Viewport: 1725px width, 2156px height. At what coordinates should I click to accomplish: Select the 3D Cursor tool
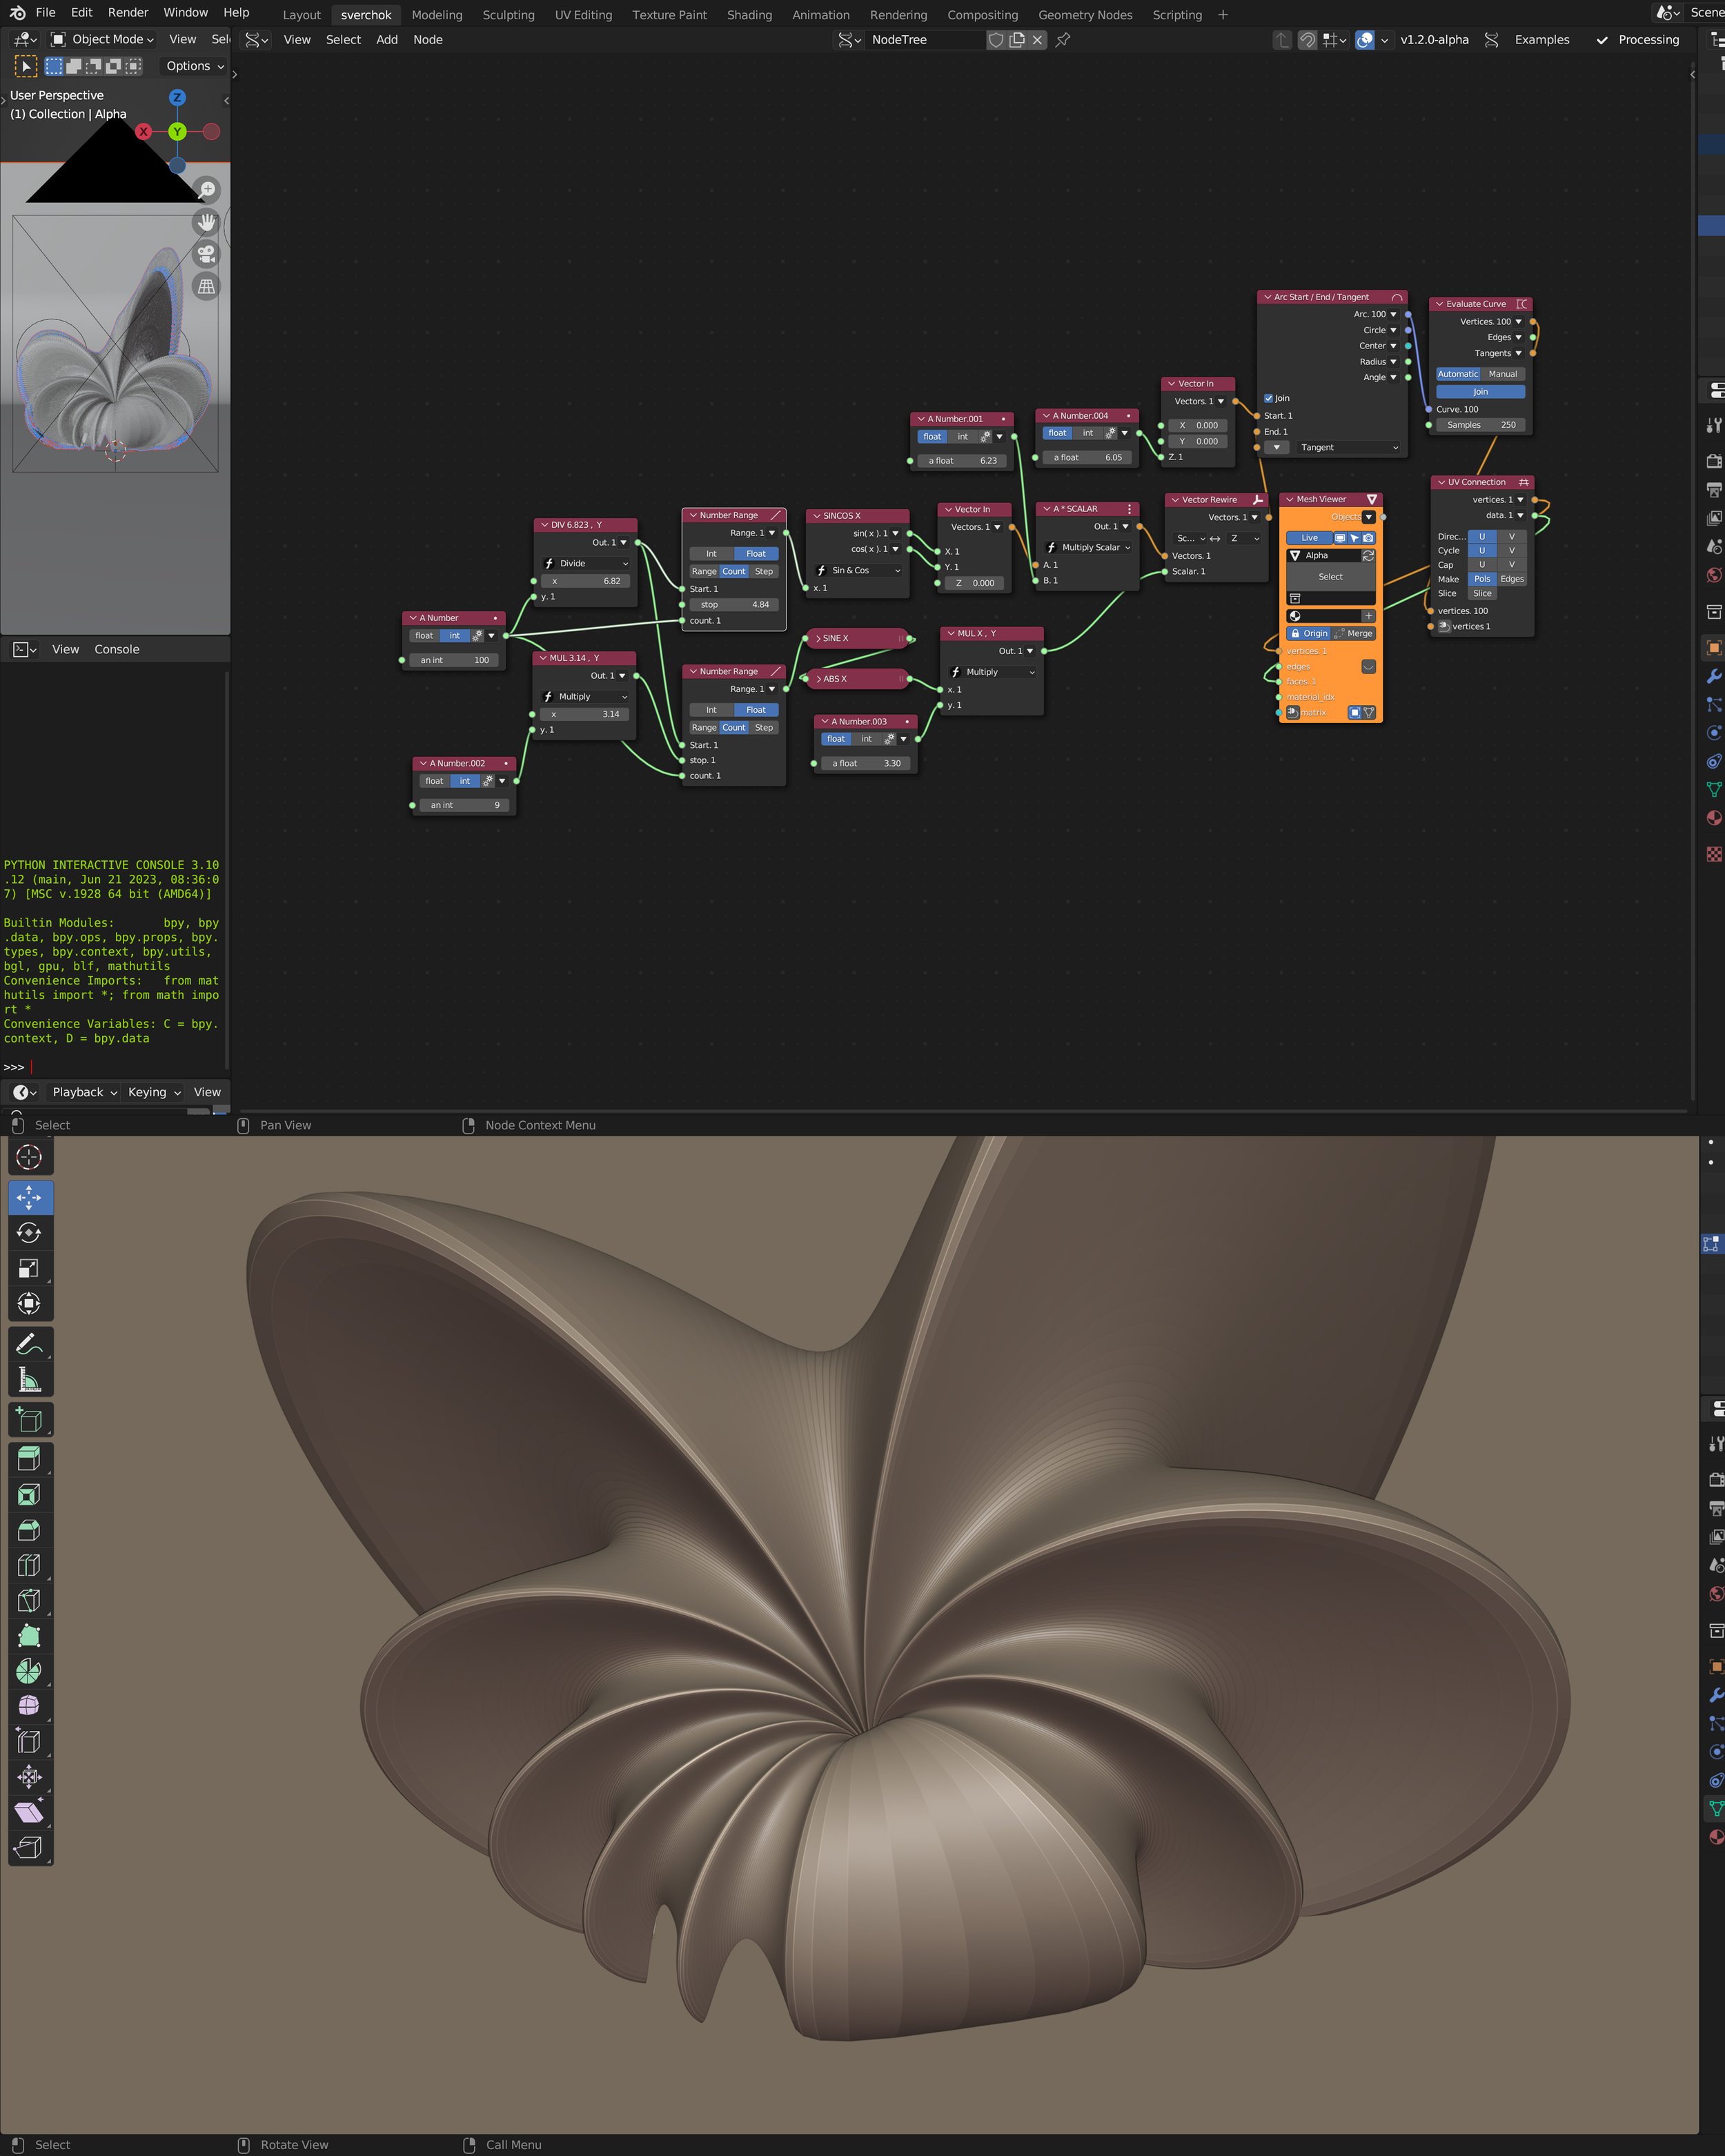pyautogui.click(x=29, y=1157)
